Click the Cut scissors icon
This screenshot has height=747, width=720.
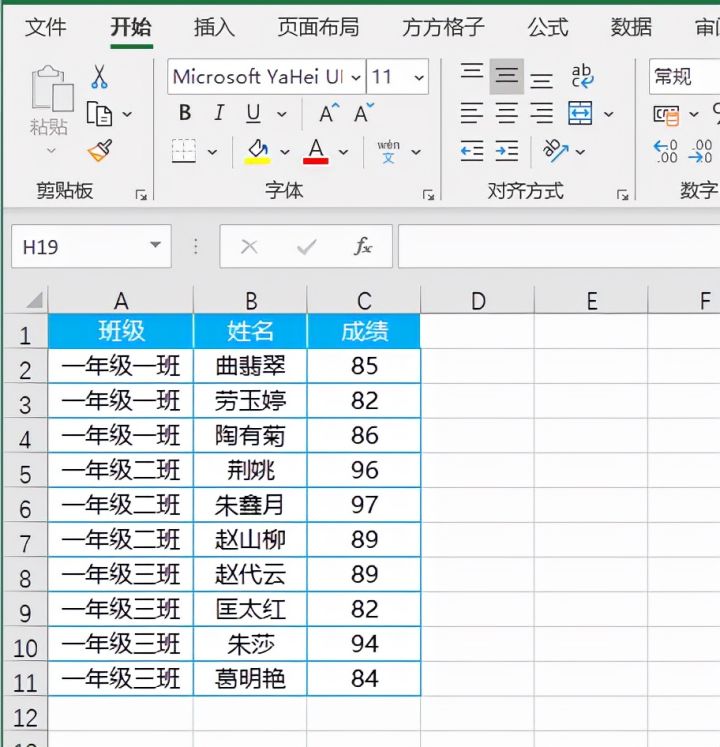[x=99, y=77]
